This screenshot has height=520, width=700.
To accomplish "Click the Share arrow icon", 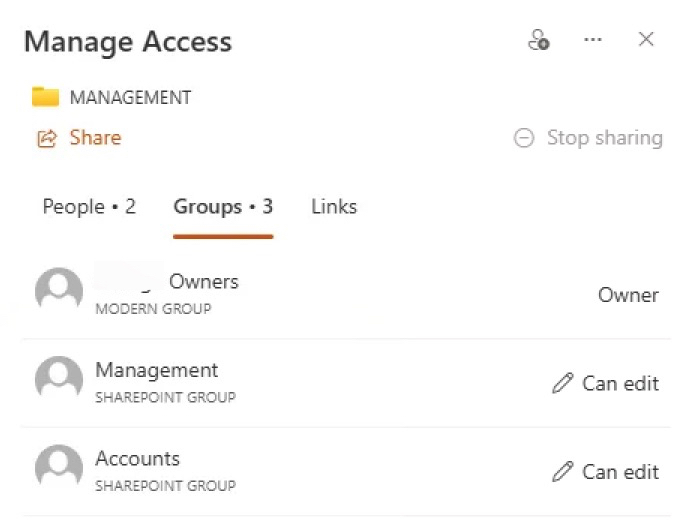I will 46,138.
